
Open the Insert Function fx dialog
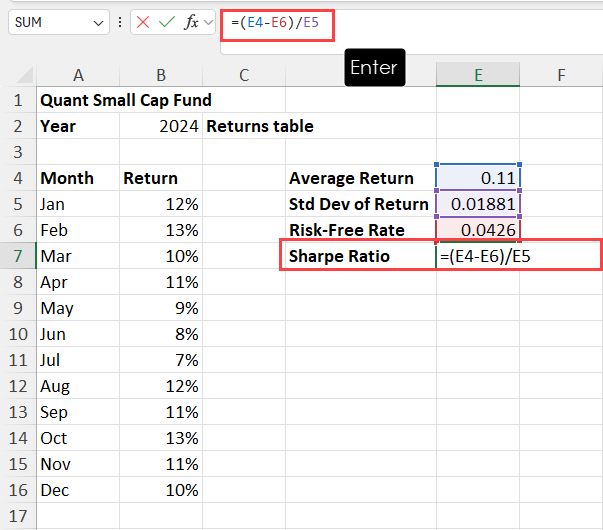[x=191, y=22]
